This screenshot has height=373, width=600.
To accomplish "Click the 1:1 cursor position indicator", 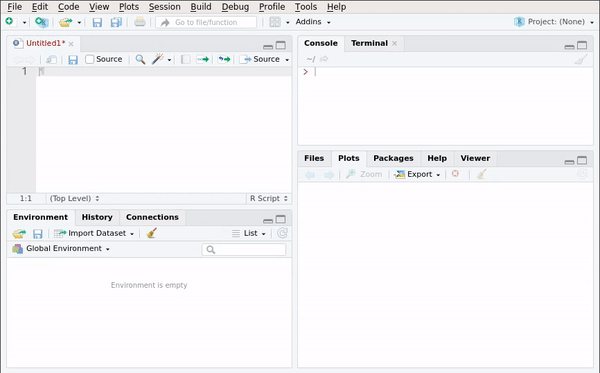I will pos(26,198).
